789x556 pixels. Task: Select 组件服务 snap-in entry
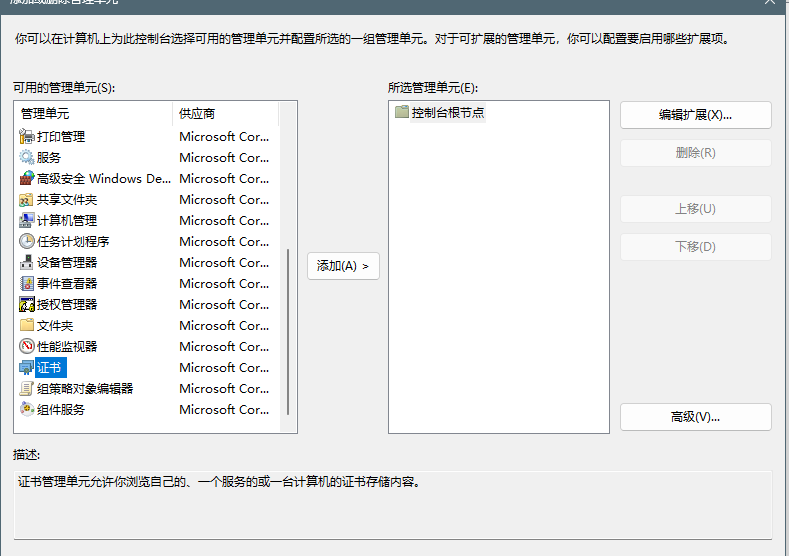click(x=61, y=410)
